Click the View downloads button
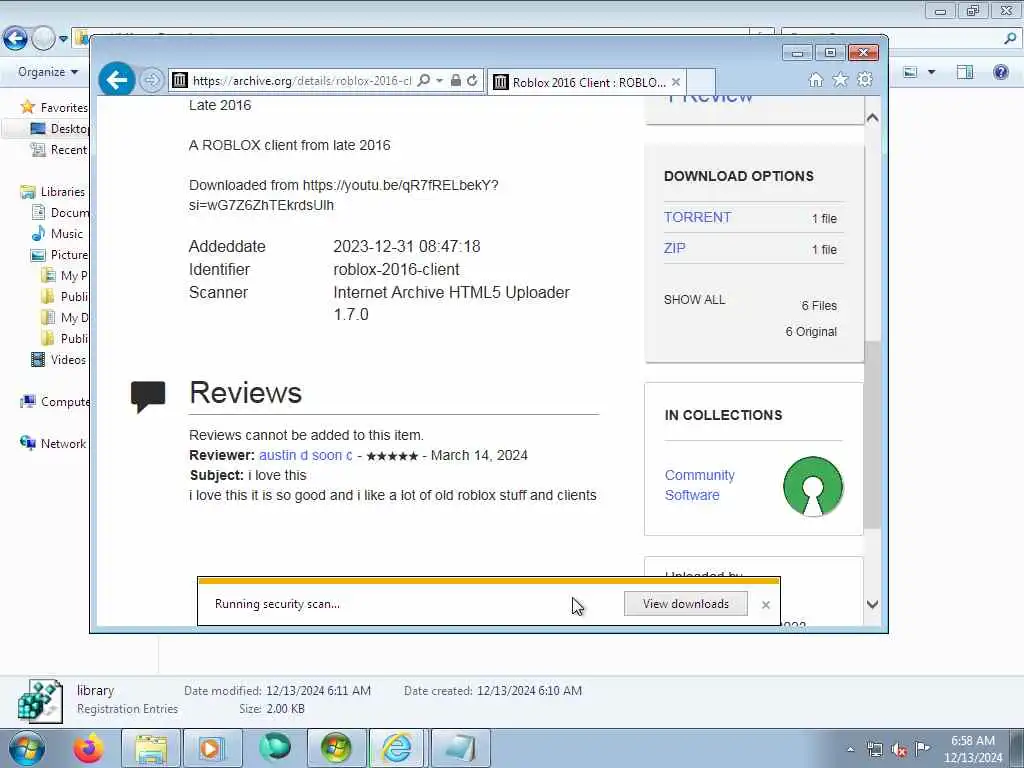 (x=685, y=603)
